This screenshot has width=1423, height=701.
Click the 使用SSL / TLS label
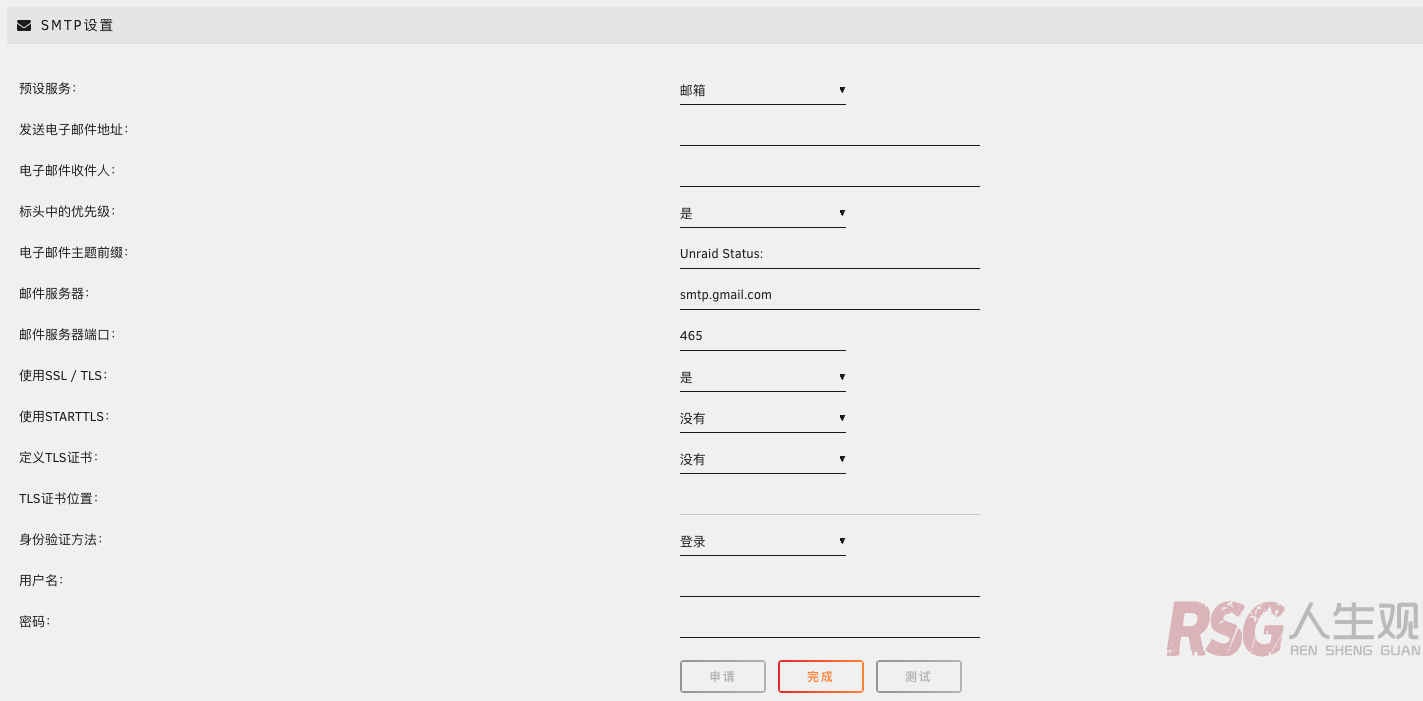(x=63, y=375)
